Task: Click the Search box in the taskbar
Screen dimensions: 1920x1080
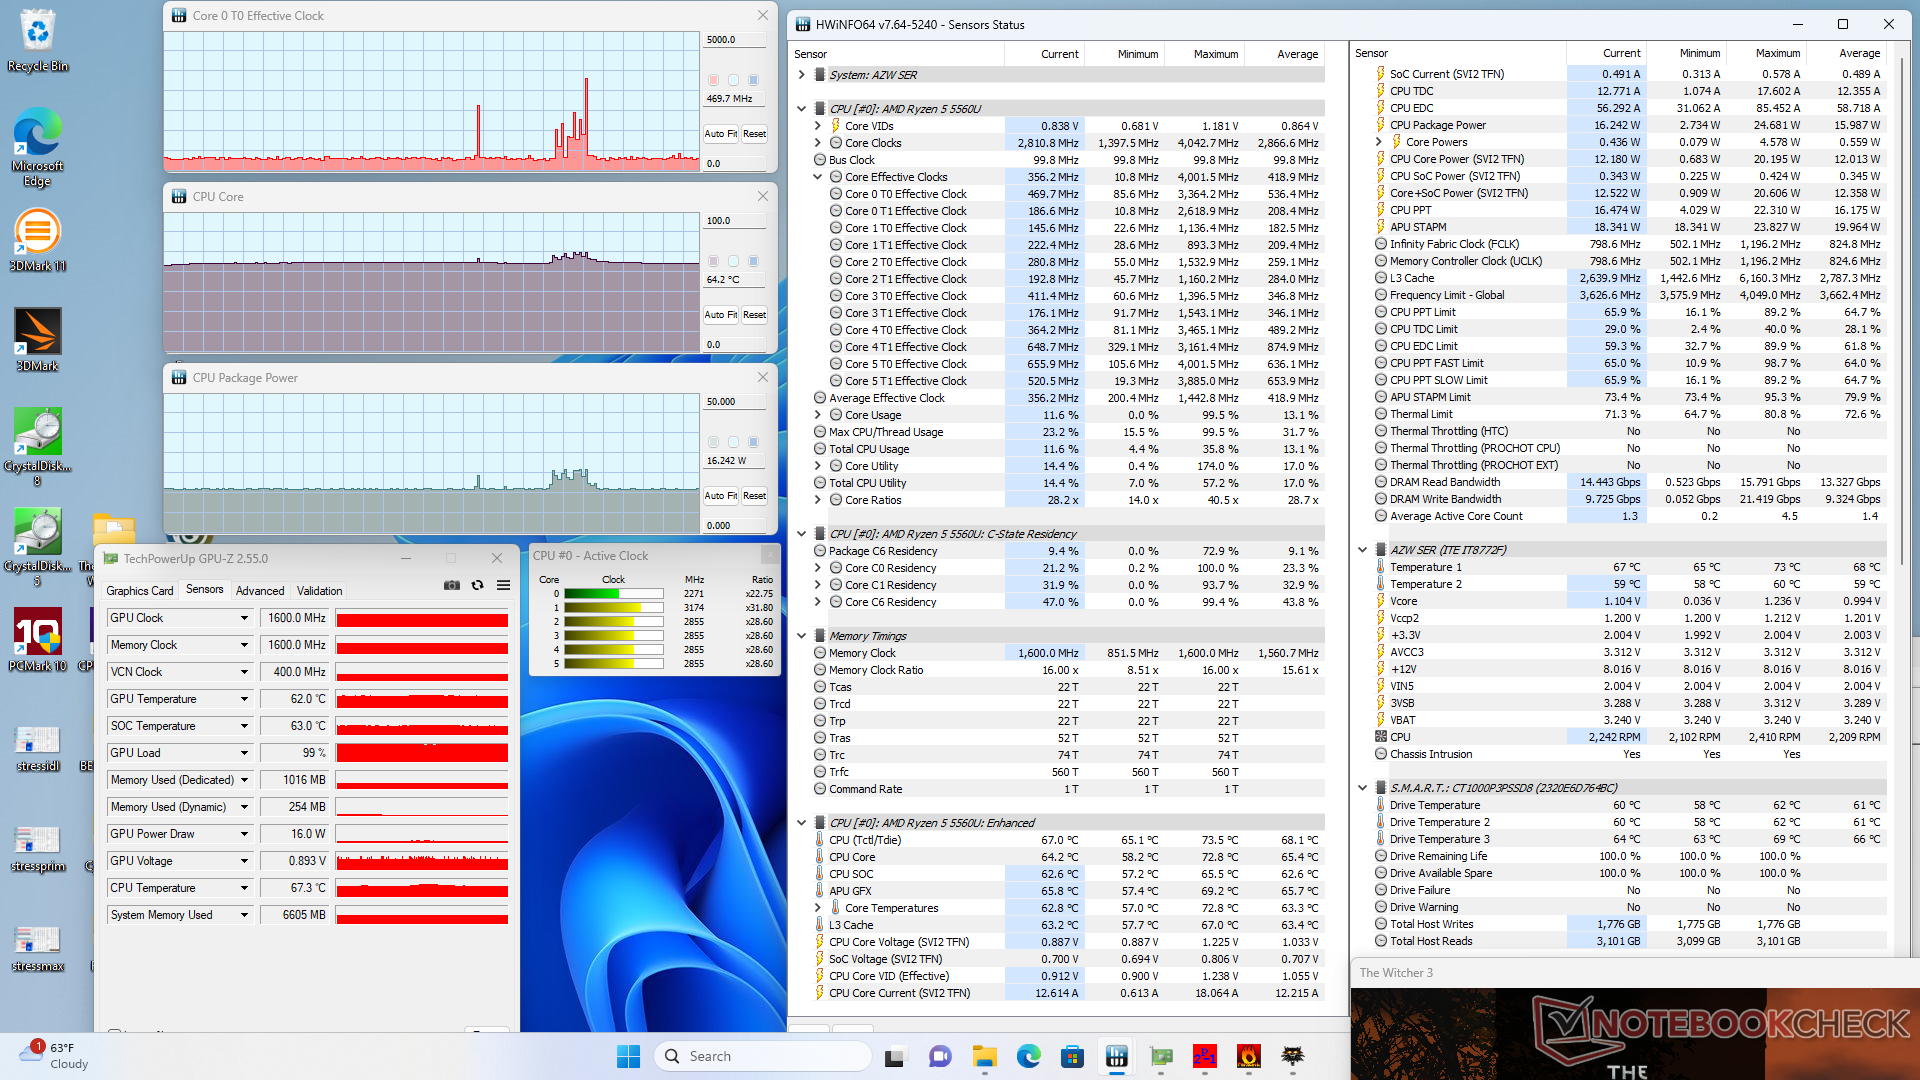Action: (762, 1056)
